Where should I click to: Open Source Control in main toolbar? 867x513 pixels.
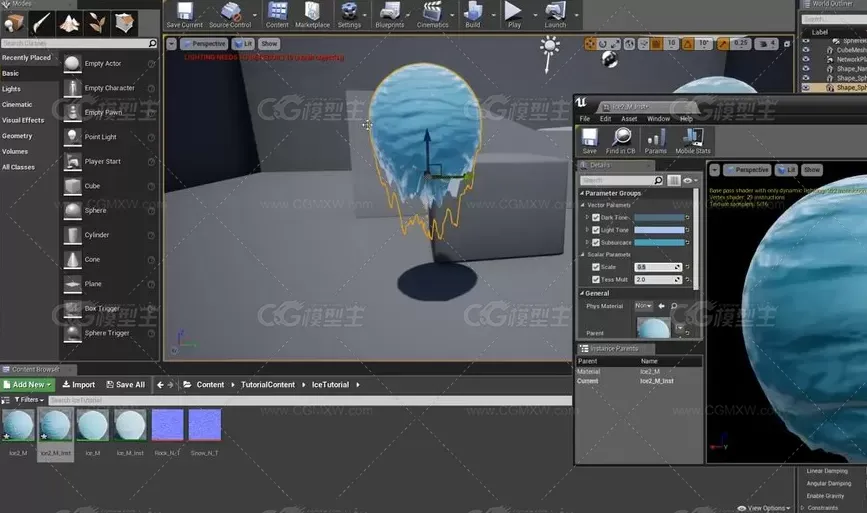click(x=230, y=15)
